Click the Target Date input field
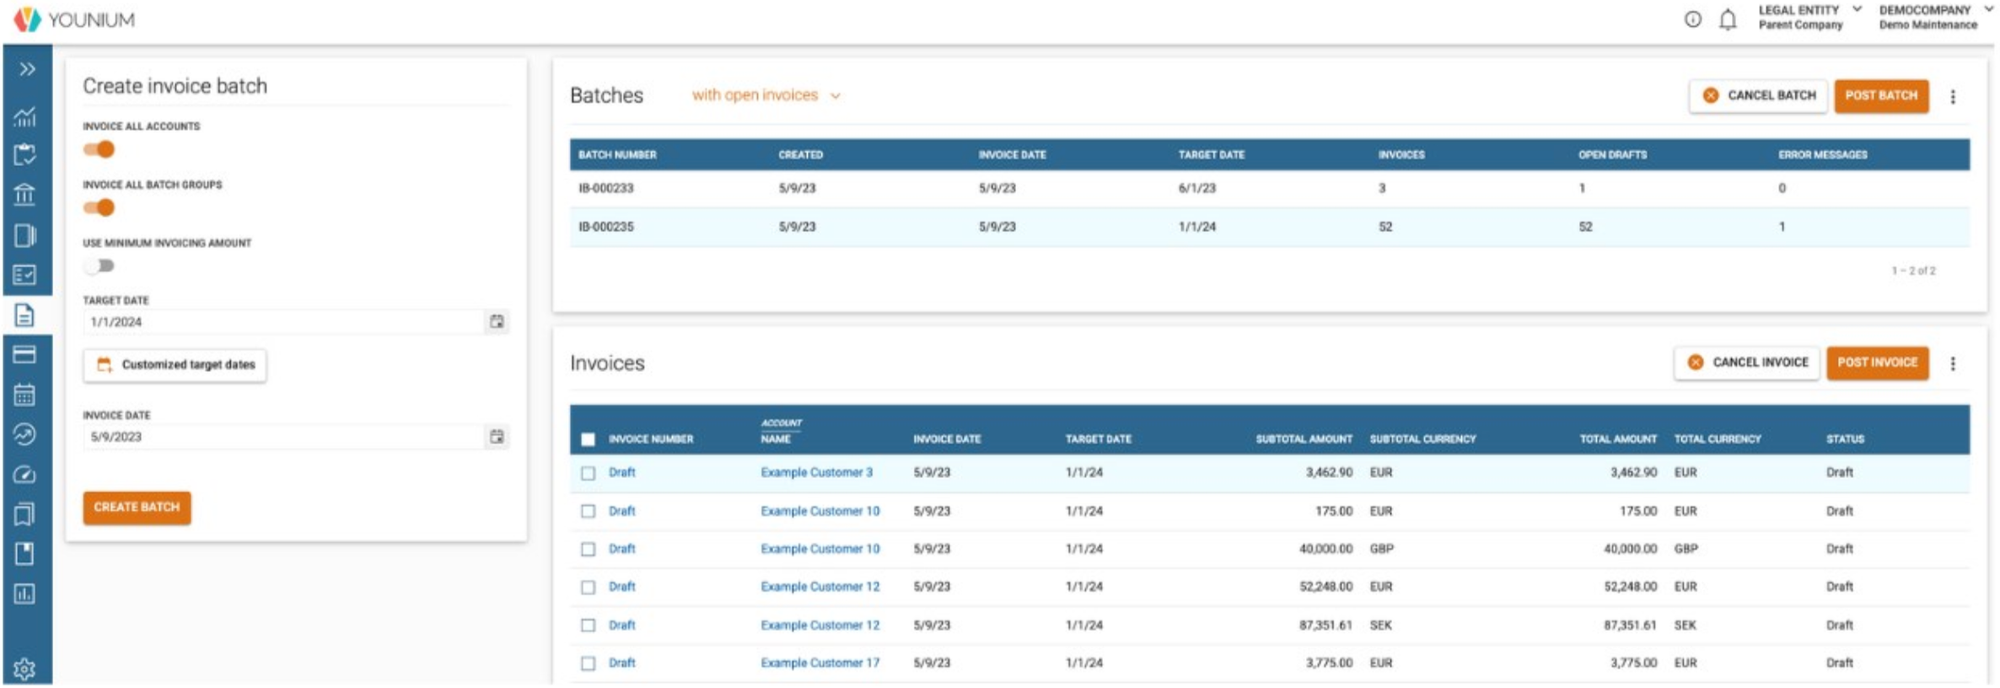Image resolution: width=2000 pixels, height=688 pixels. click(284, 322)
